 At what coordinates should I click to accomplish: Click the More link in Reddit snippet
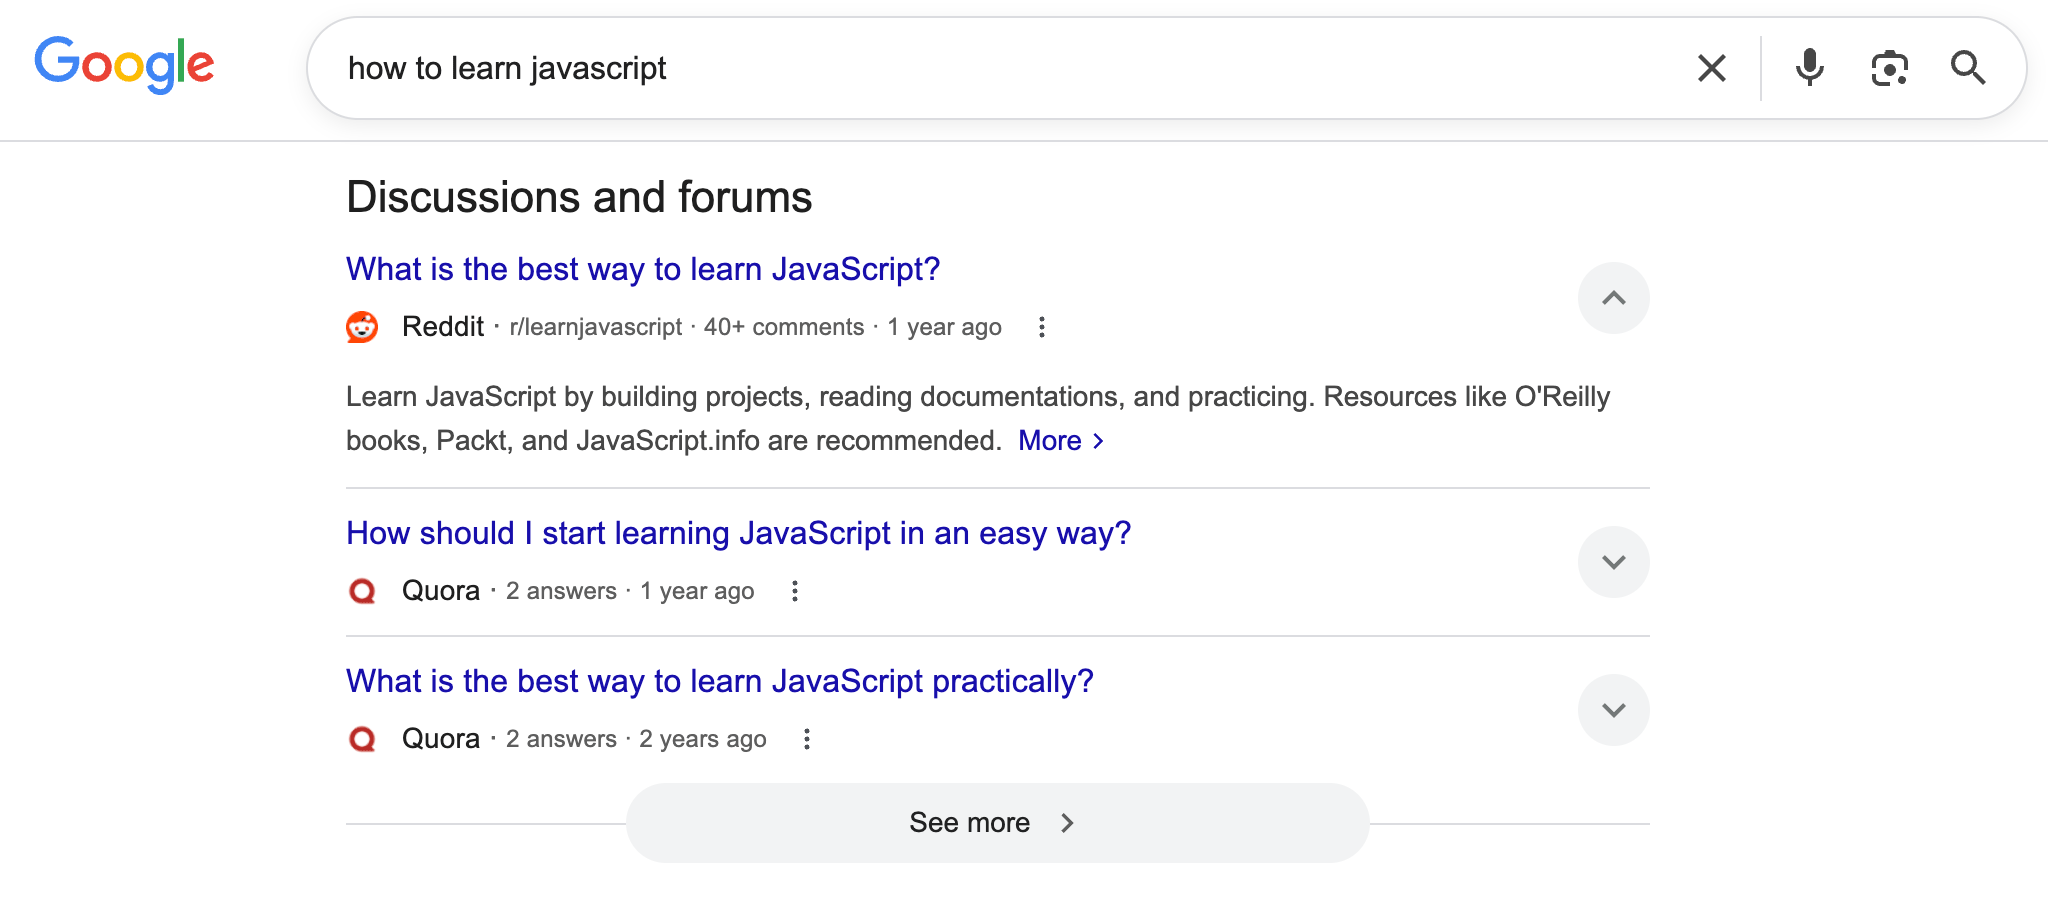point(1060,441)
